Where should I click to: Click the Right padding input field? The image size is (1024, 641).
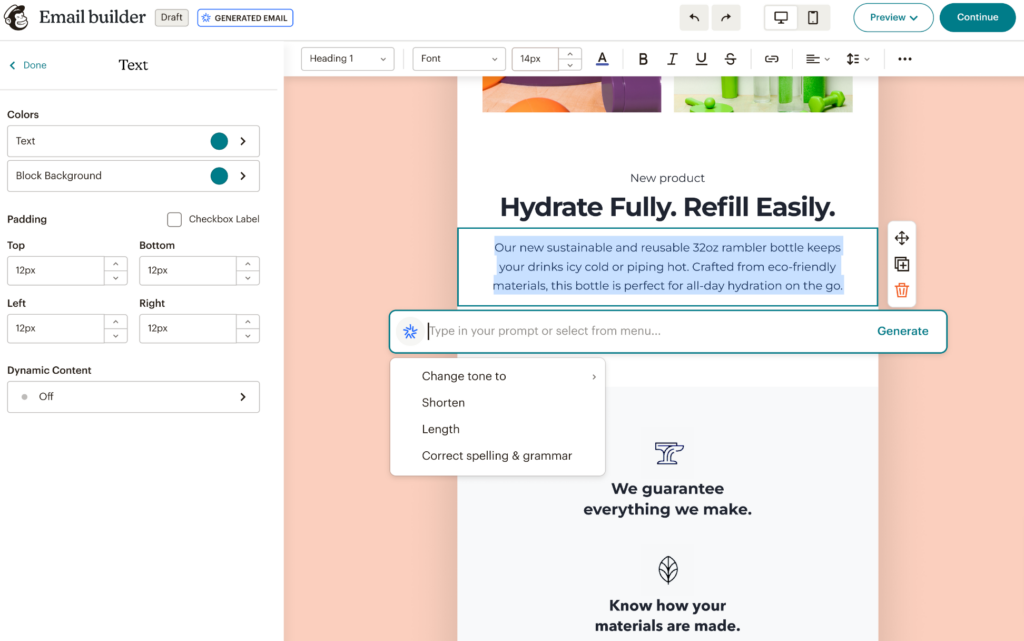[x=187, y=328]
